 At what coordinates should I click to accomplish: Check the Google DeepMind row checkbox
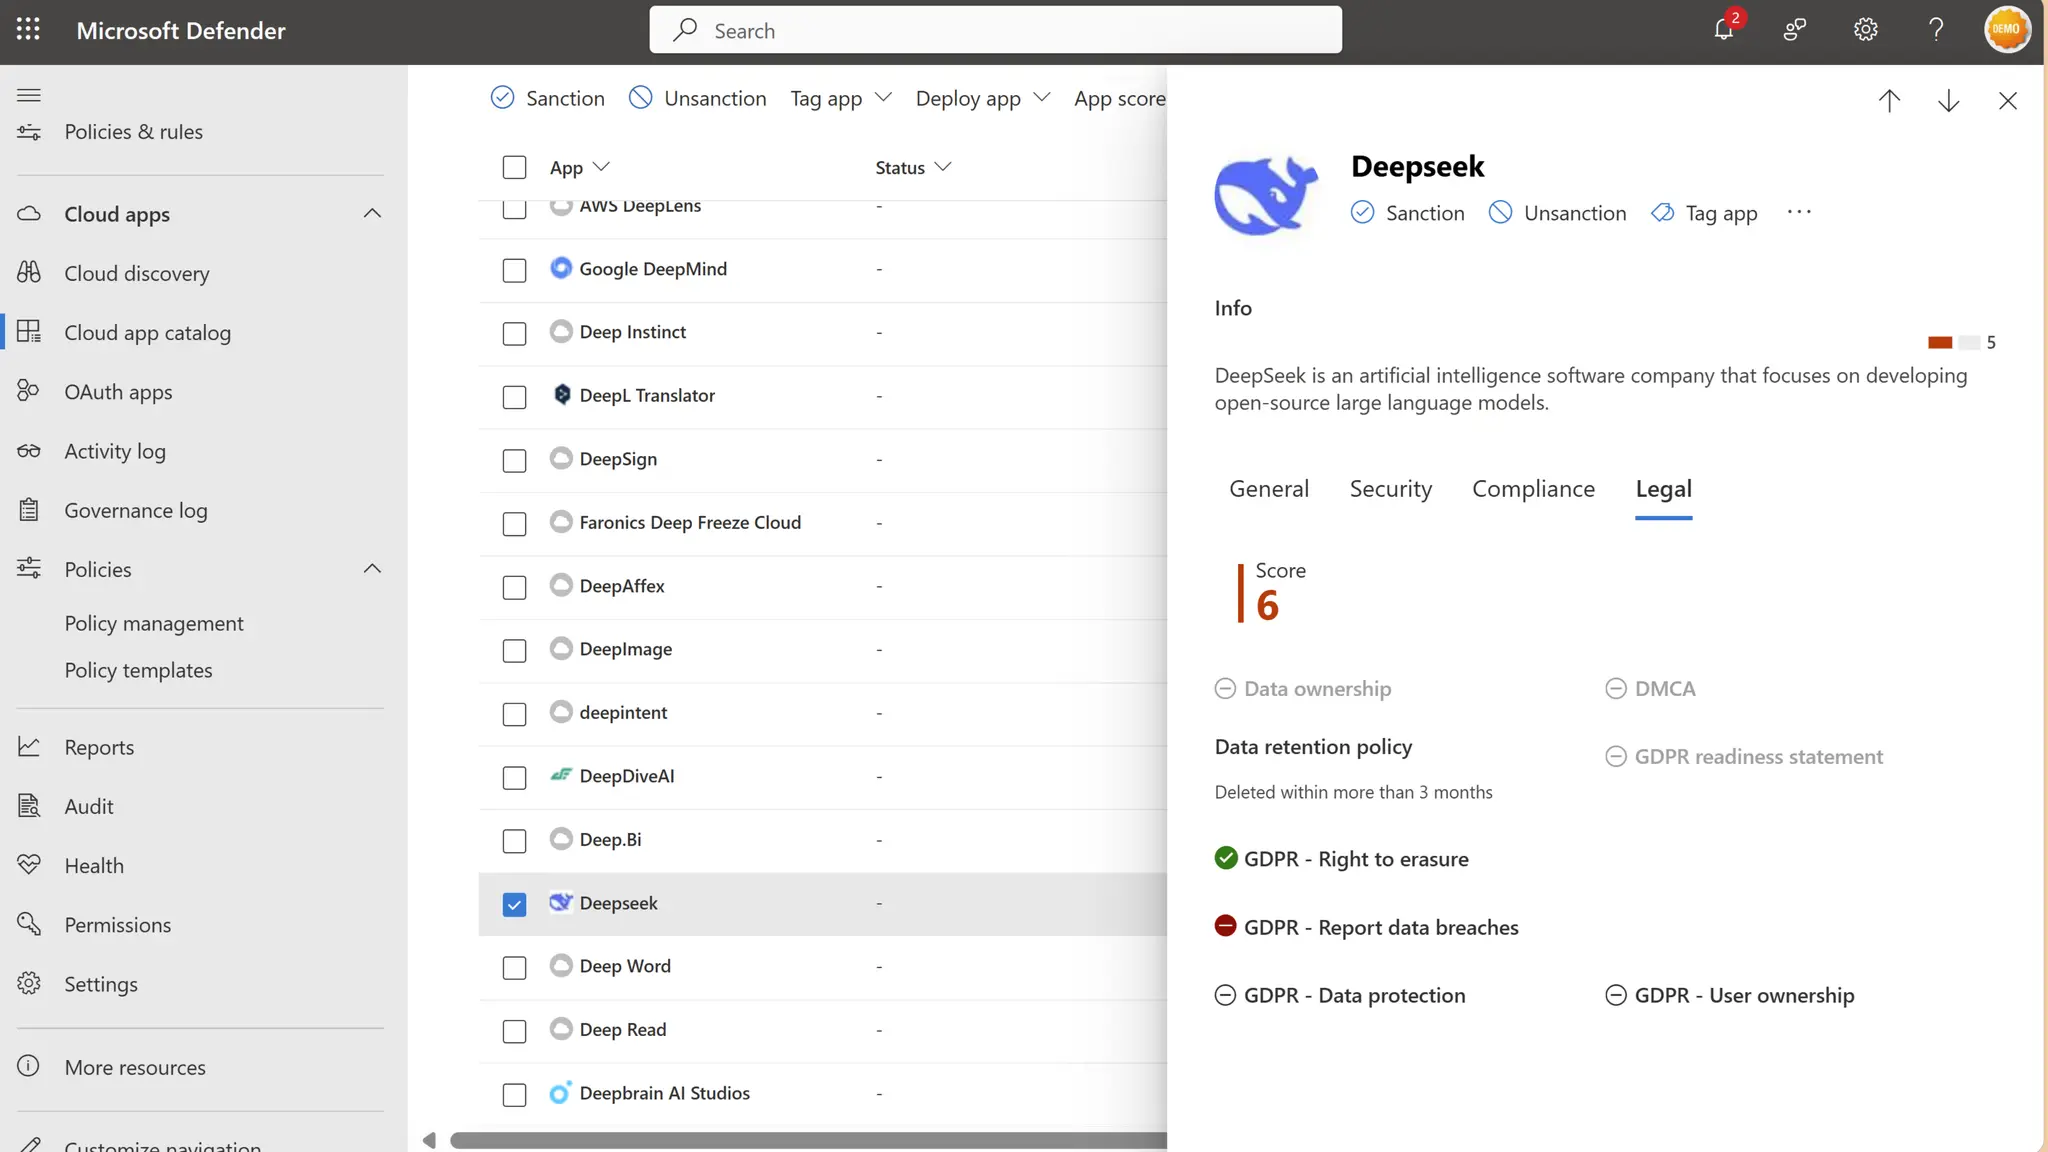pyautogui.click(x=514, y=270)
